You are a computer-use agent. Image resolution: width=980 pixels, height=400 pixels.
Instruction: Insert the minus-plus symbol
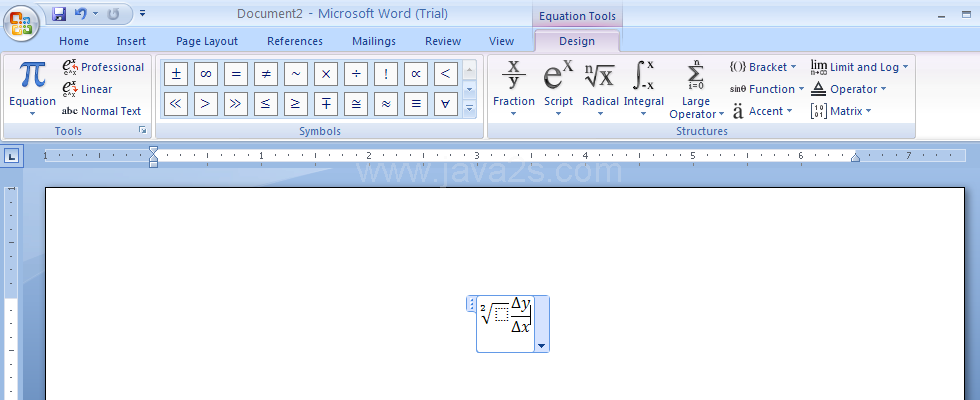(x=326, y=104)
